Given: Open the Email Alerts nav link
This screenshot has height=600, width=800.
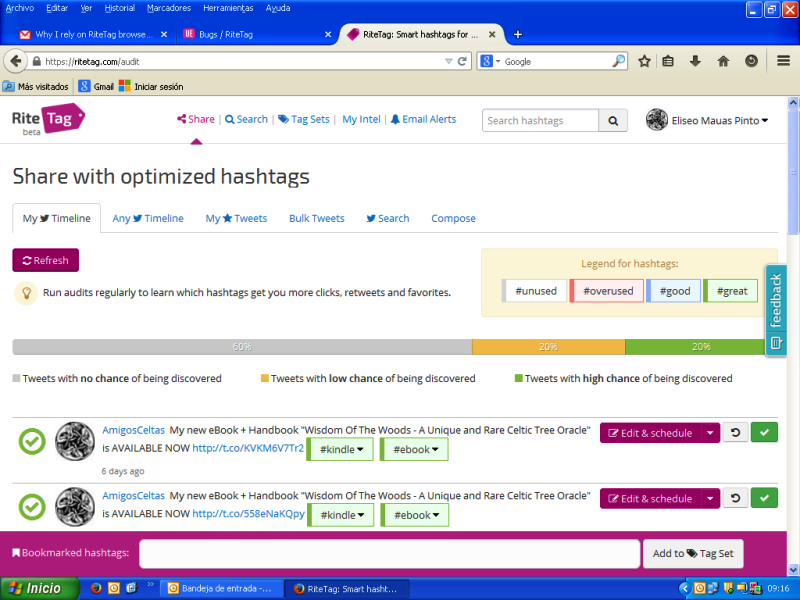Looking at the screenshot, I should point(423,119).
